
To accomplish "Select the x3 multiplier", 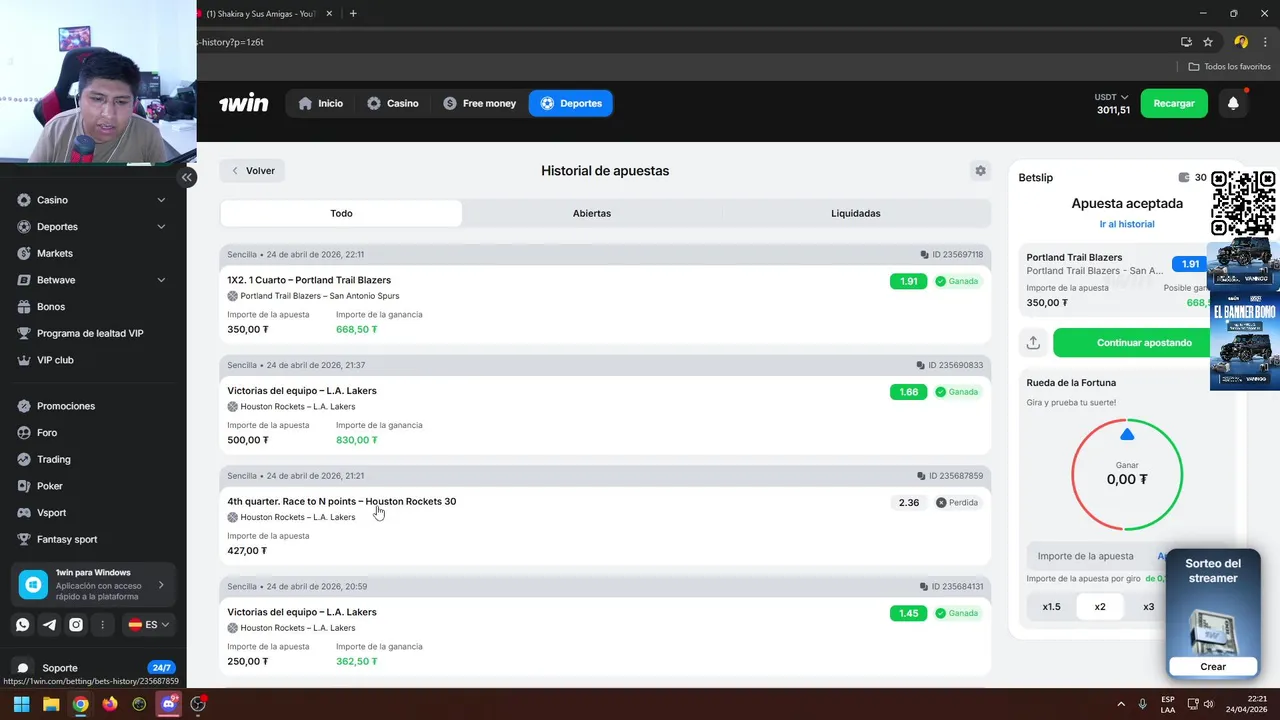I will [1148, 607].
